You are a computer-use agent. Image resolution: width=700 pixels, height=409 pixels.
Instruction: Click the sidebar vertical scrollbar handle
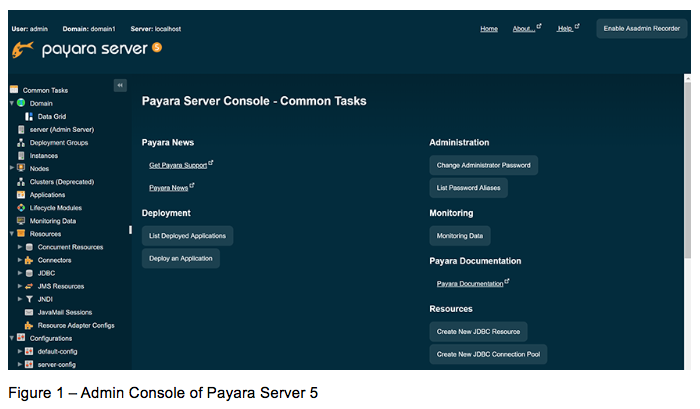coord(130,230)
